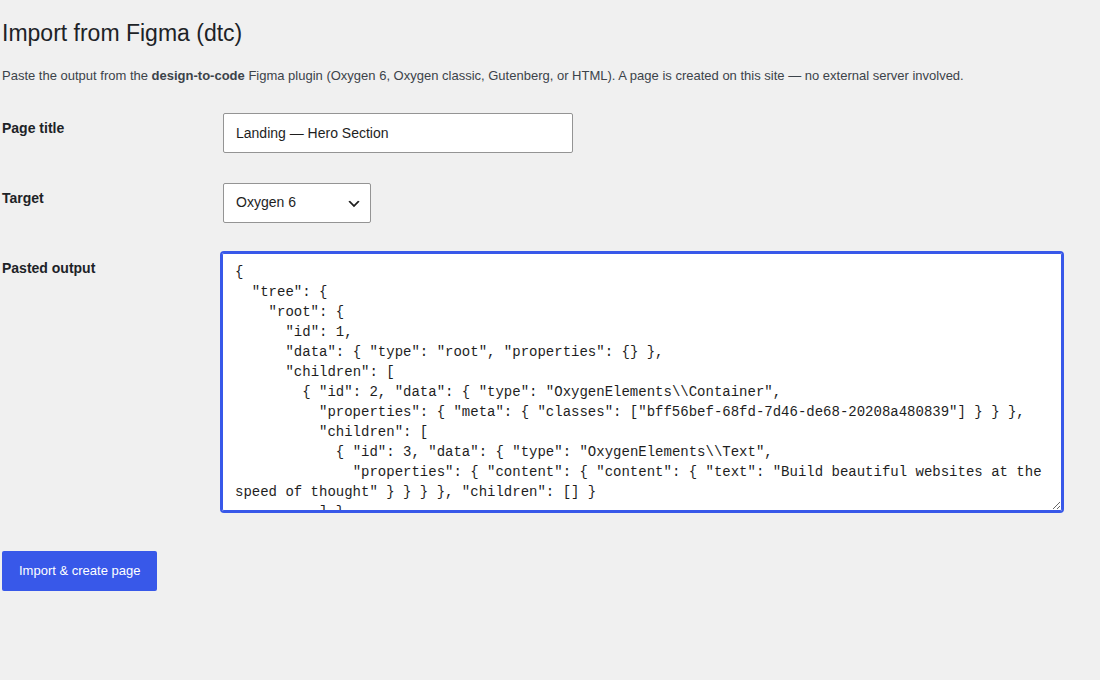The width and height of the screenshot is (1100, 680).
Task: Click the Pasted output label
Action: click(x=48, y=268)
